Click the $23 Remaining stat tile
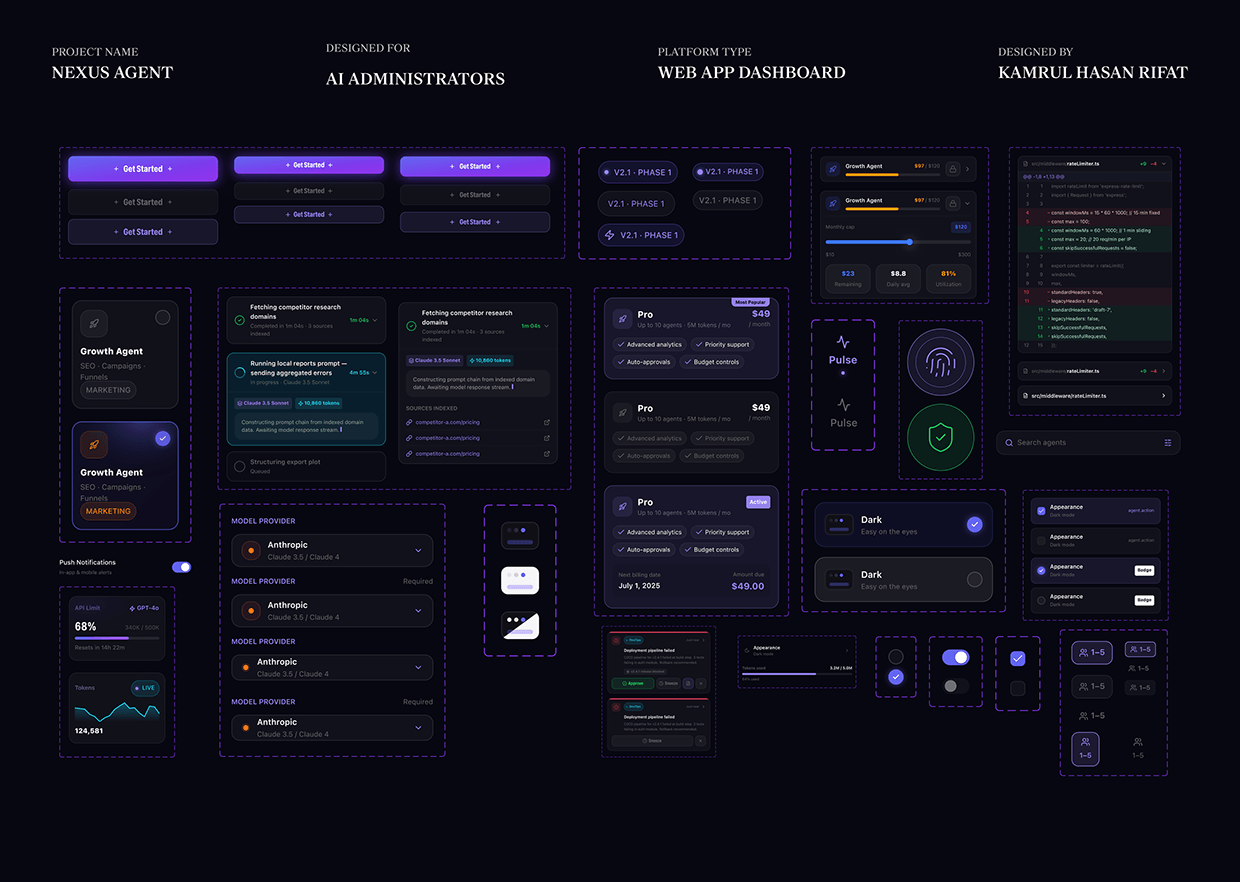 click(848, 279)
